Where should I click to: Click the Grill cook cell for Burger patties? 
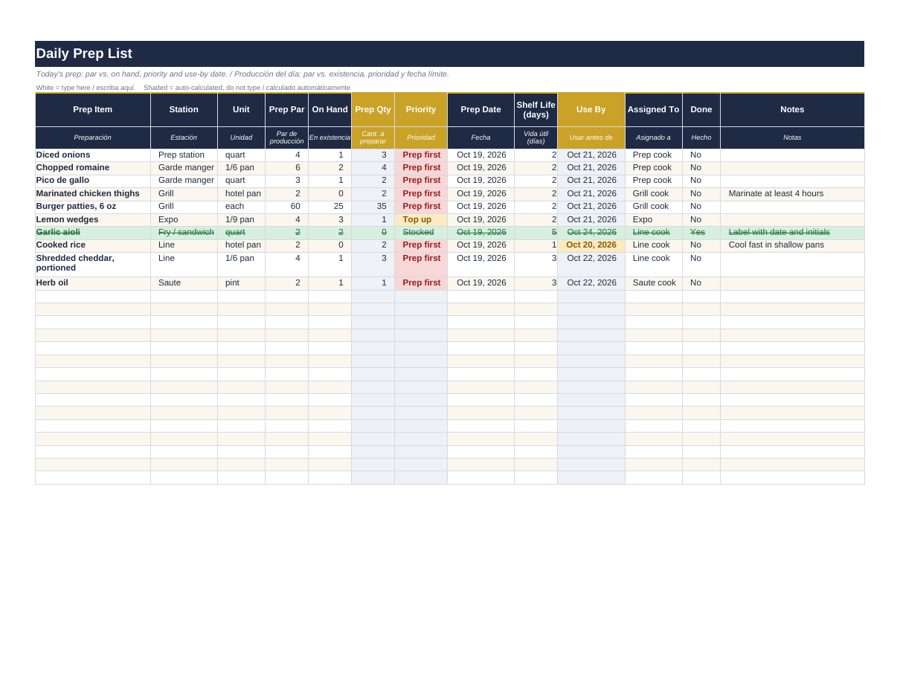pyautogui.click(x=653, y=206)
